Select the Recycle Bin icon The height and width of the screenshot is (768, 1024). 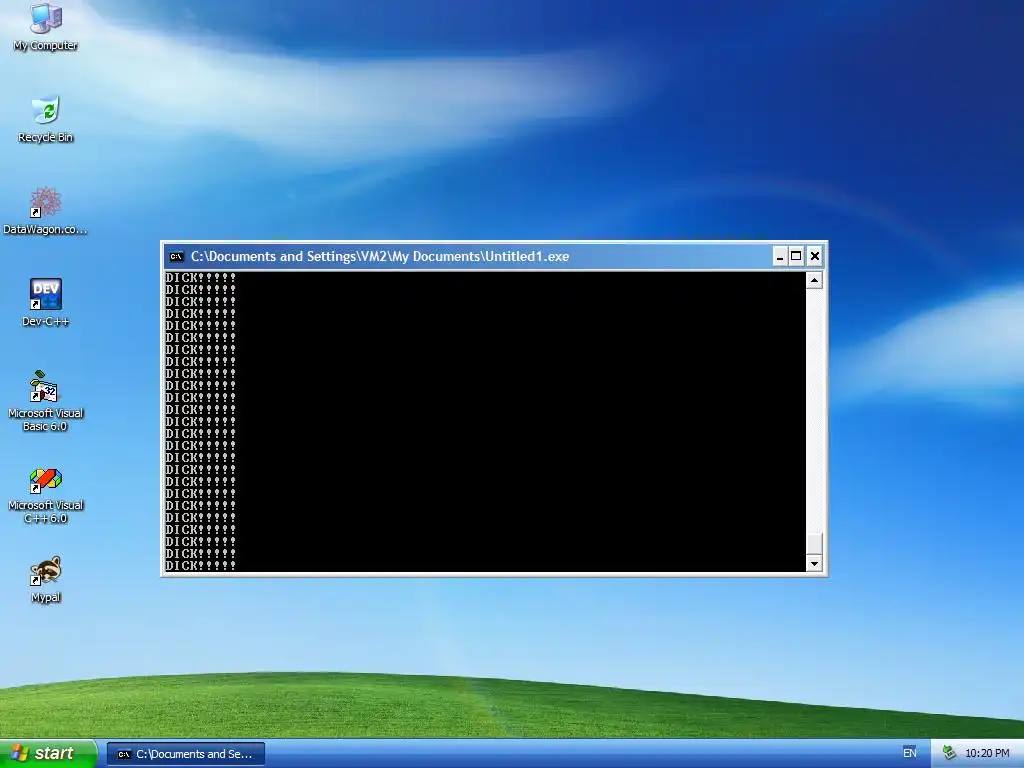(46, 119)
